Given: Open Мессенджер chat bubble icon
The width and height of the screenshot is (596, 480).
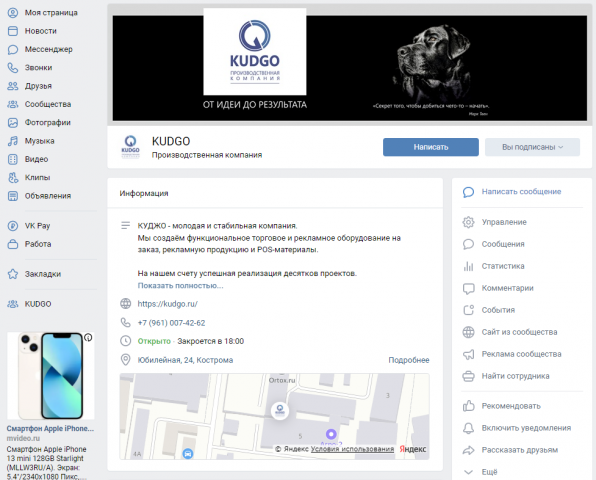Looking at the screenshot, I should [13, 49].
